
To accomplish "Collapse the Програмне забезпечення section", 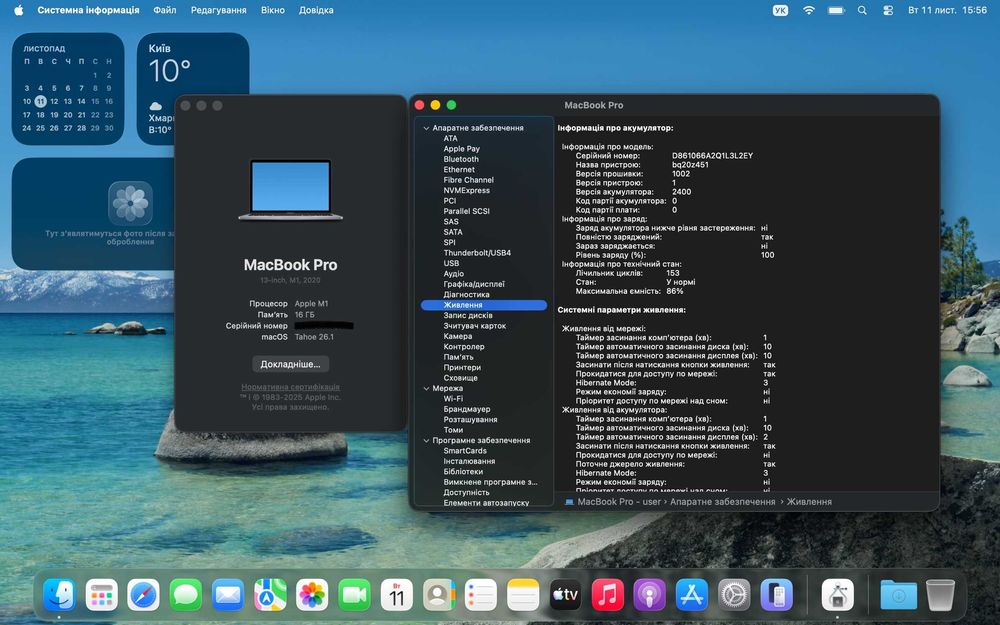I will click(426, 440).
